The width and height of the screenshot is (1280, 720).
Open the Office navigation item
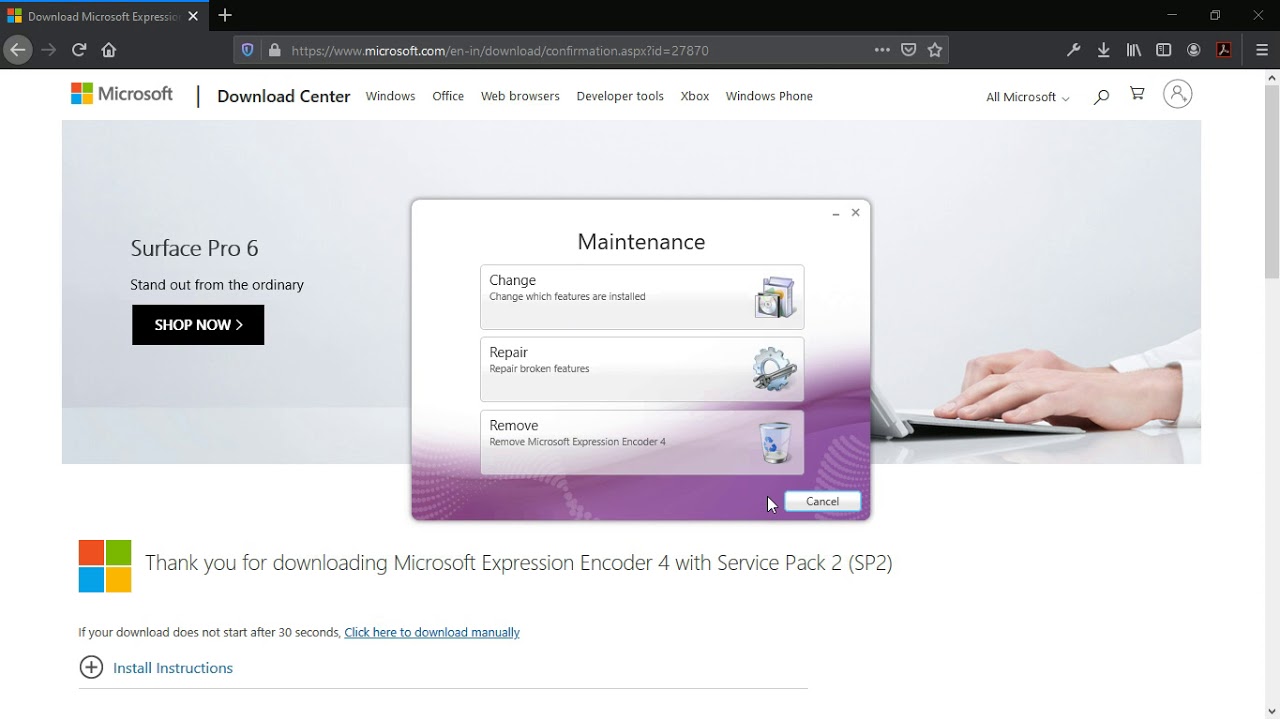click(448, 96)
